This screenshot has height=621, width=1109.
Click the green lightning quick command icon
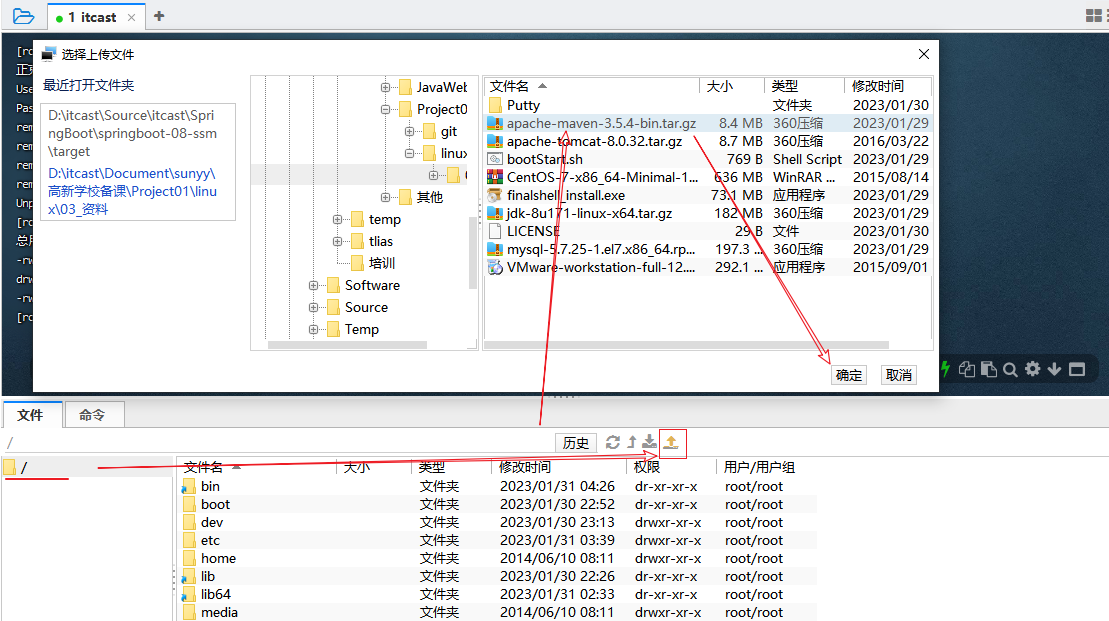click(945, 369)
